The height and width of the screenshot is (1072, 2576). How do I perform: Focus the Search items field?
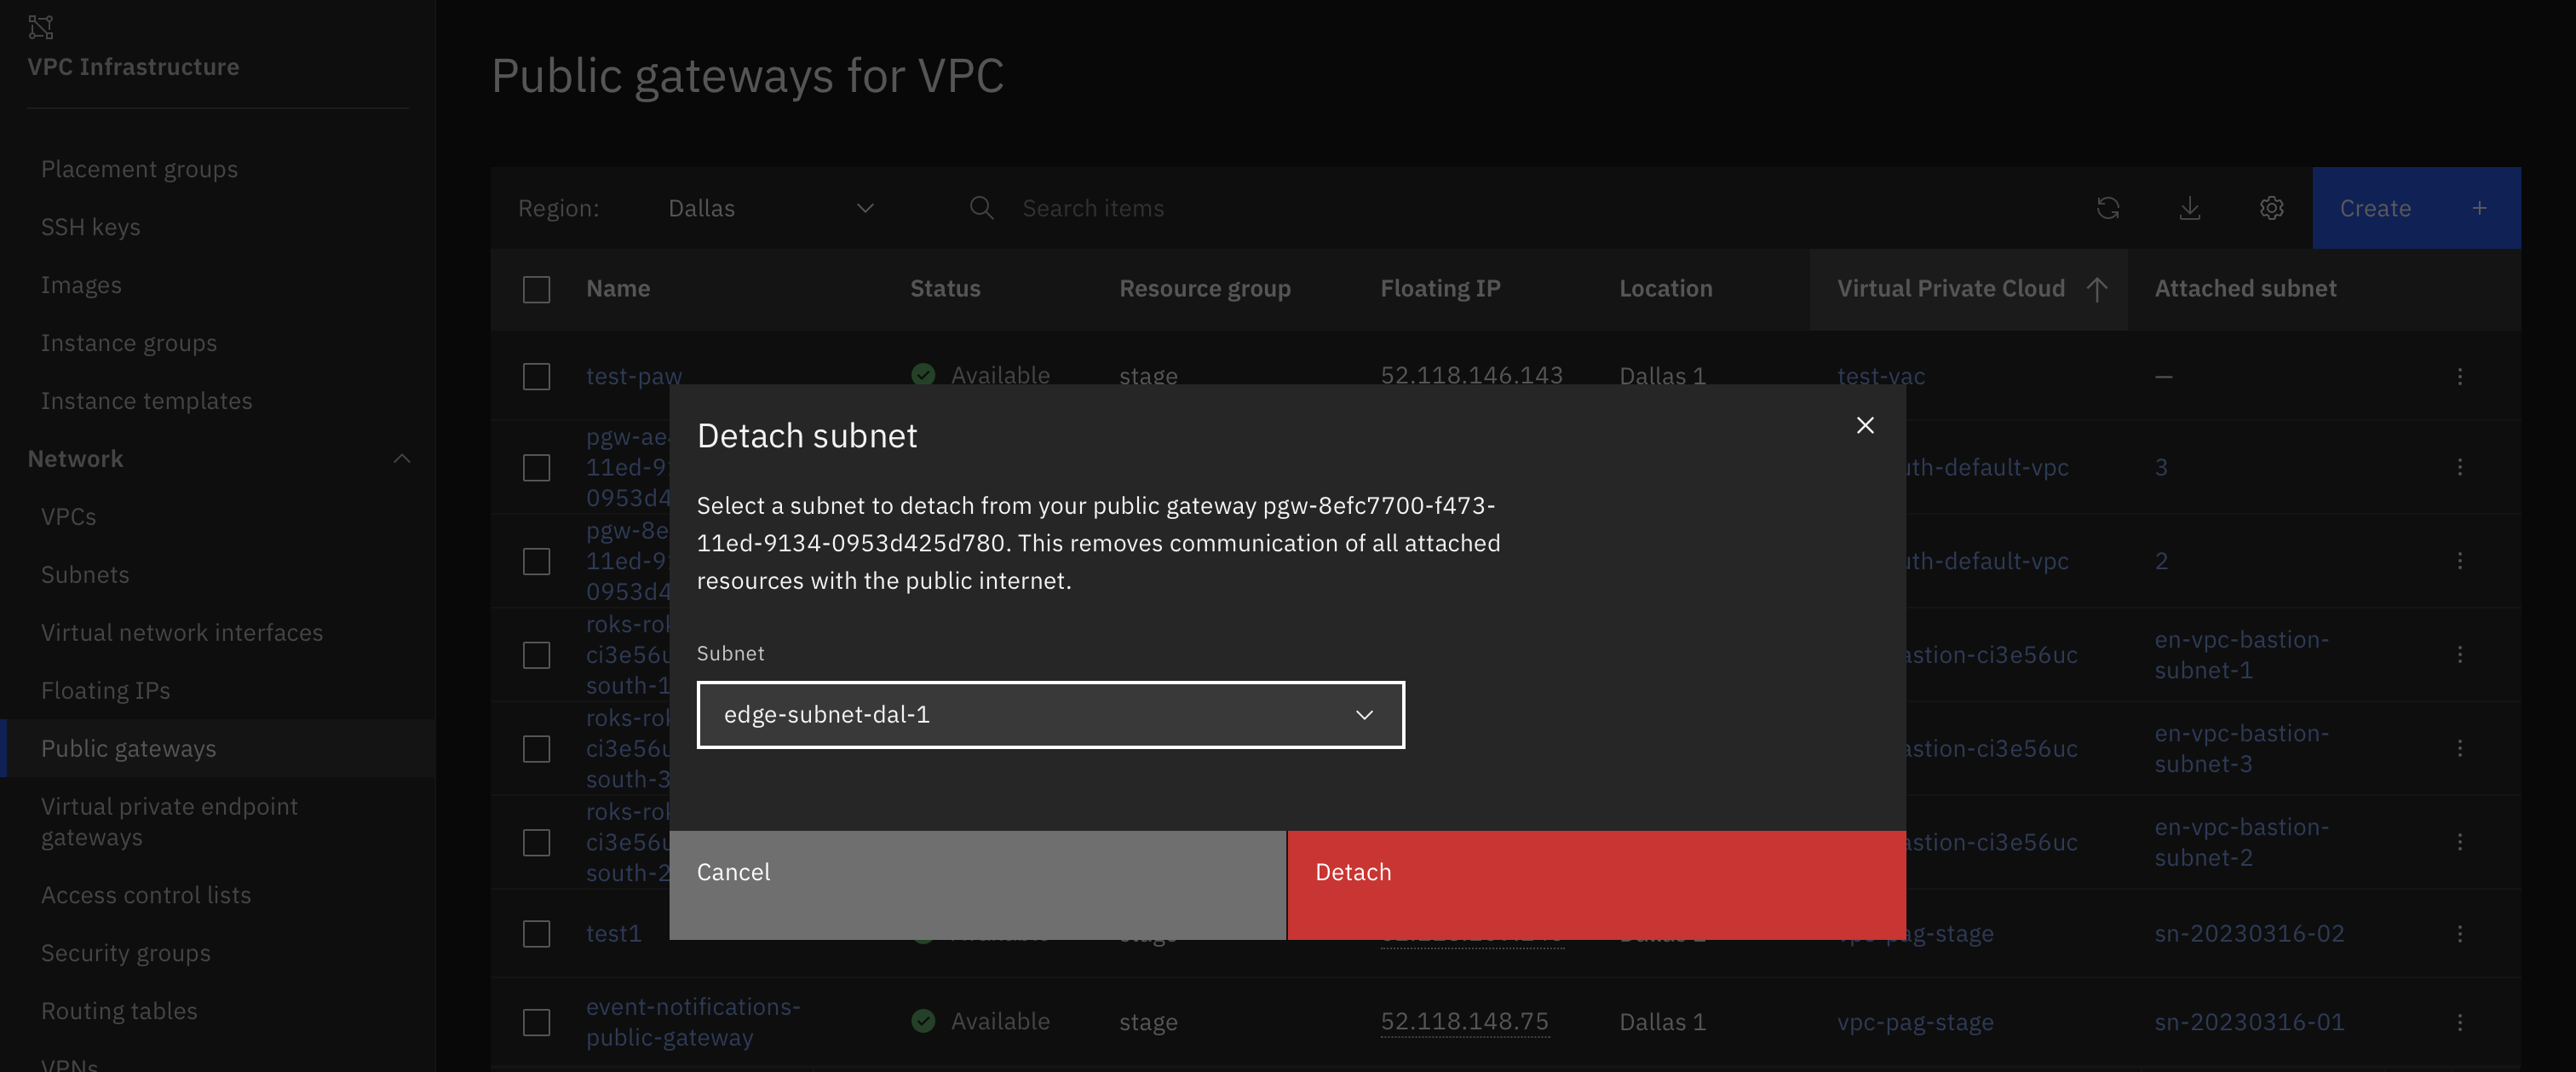[x=1500, y=208]
